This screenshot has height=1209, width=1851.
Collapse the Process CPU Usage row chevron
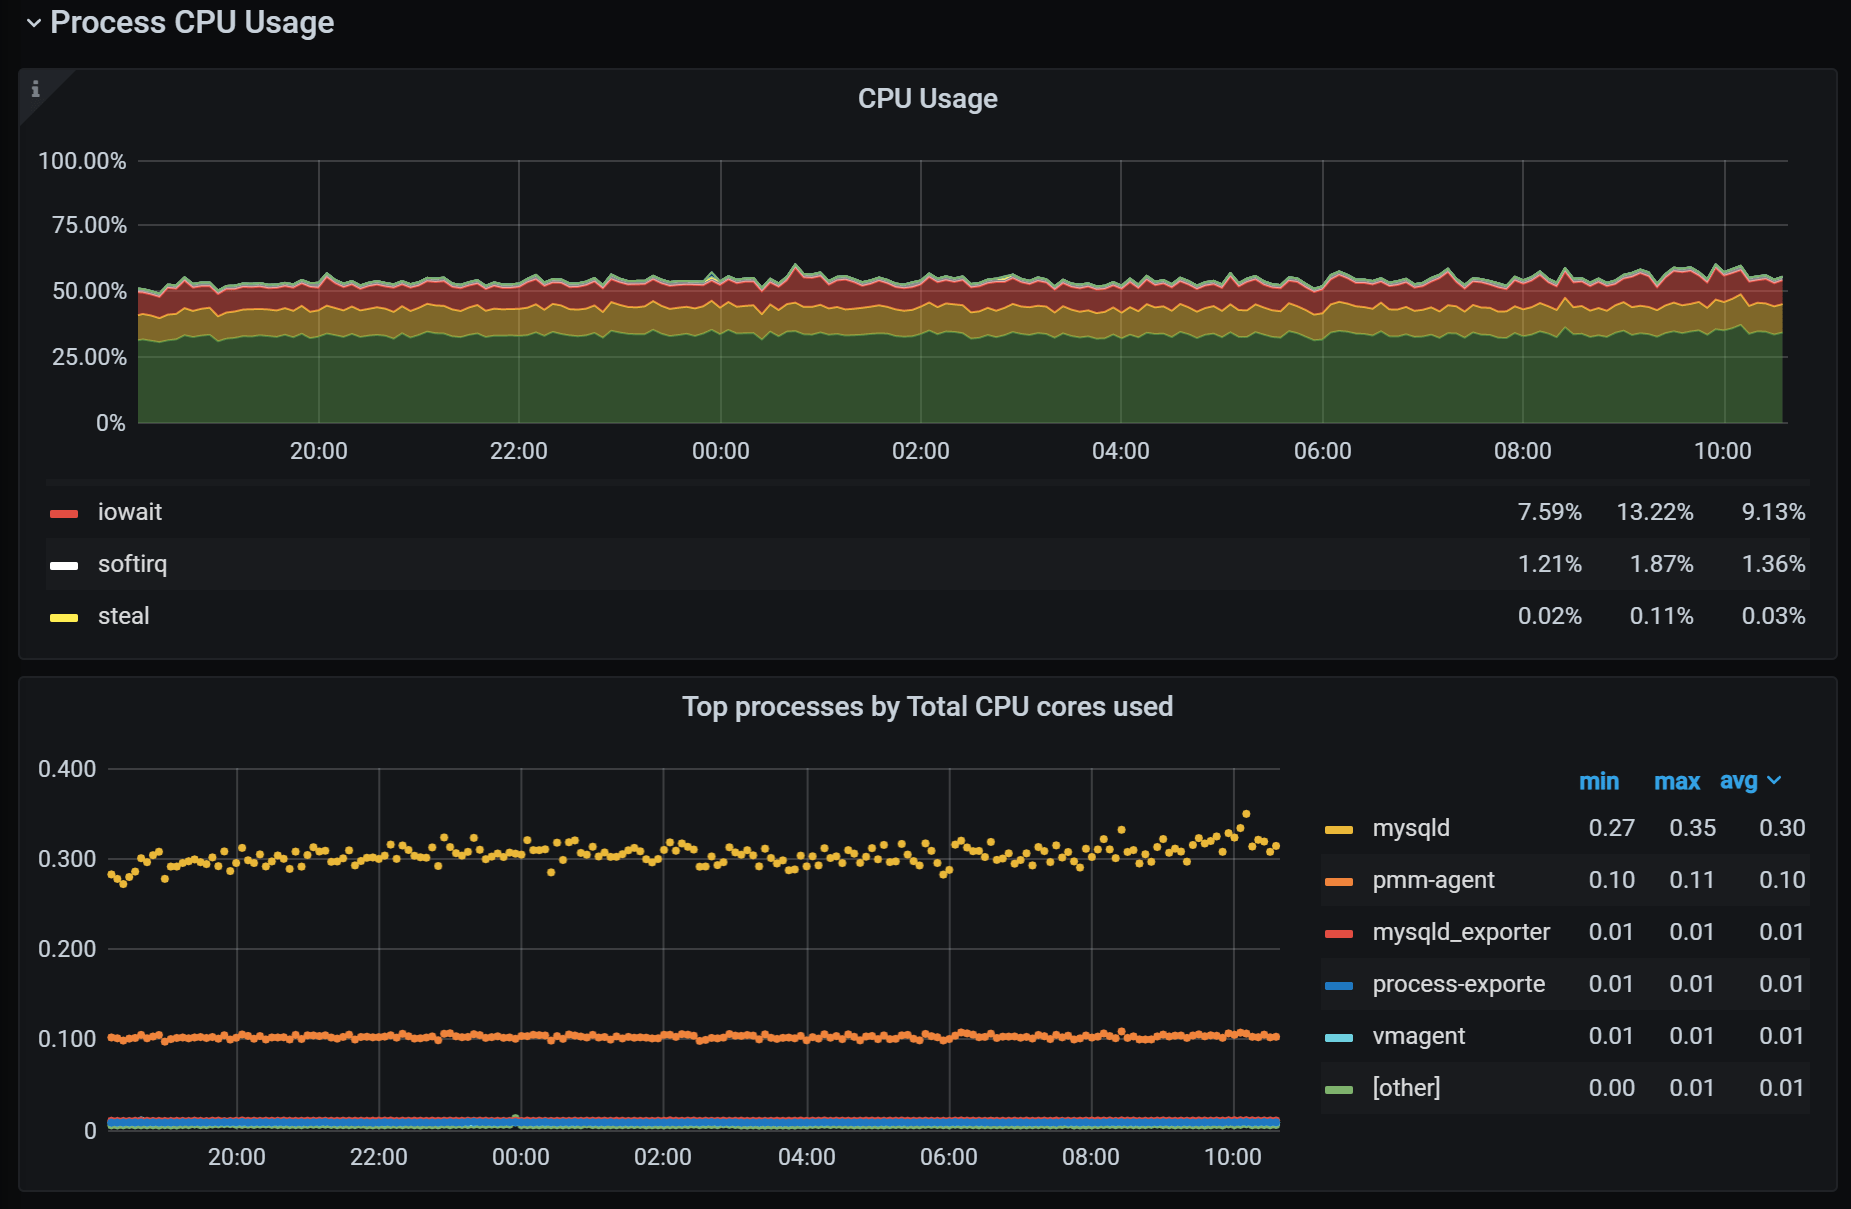tap(34, 23)
